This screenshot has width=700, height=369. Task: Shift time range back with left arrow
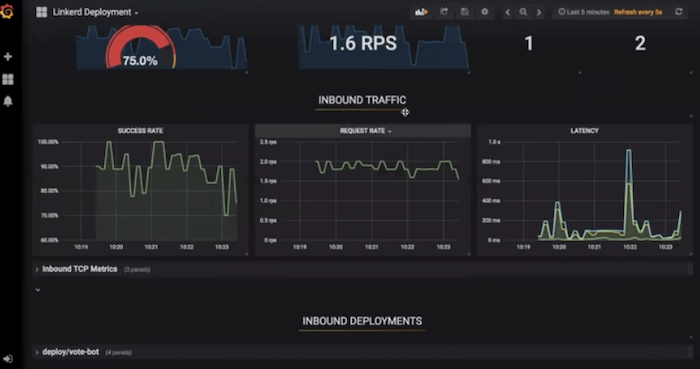point(507,12)
